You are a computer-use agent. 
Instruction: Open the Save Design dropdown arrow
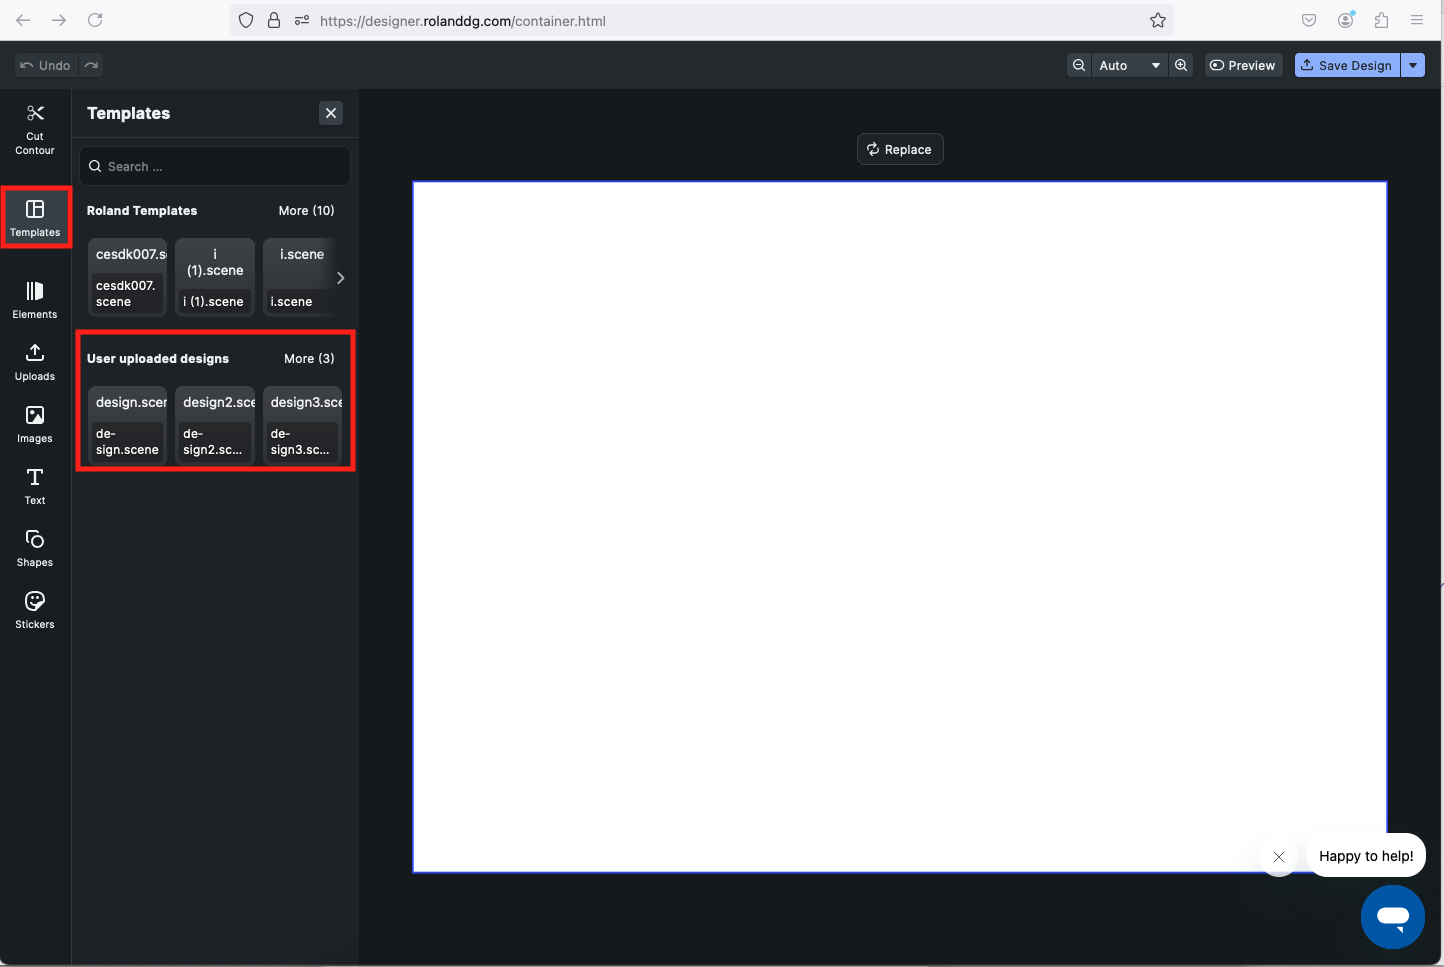point(1413,65)
